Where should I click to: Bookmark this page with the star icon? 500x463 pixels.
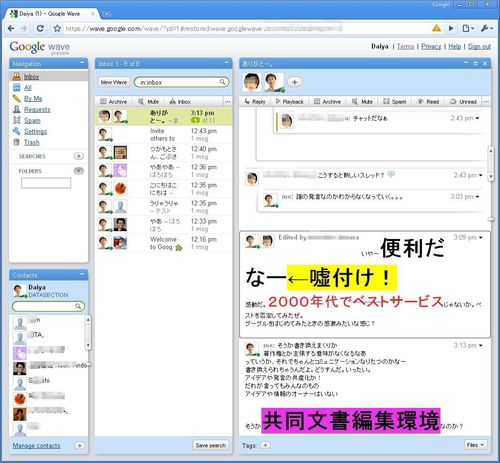(x=57, y=28)
